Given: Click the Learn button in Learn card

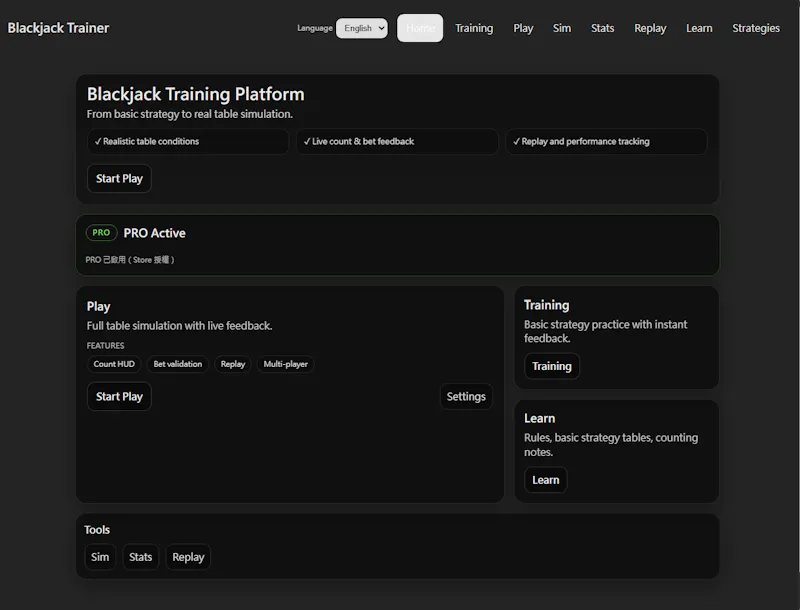Looking at the screenshot, I should click(x=545, y=480).
